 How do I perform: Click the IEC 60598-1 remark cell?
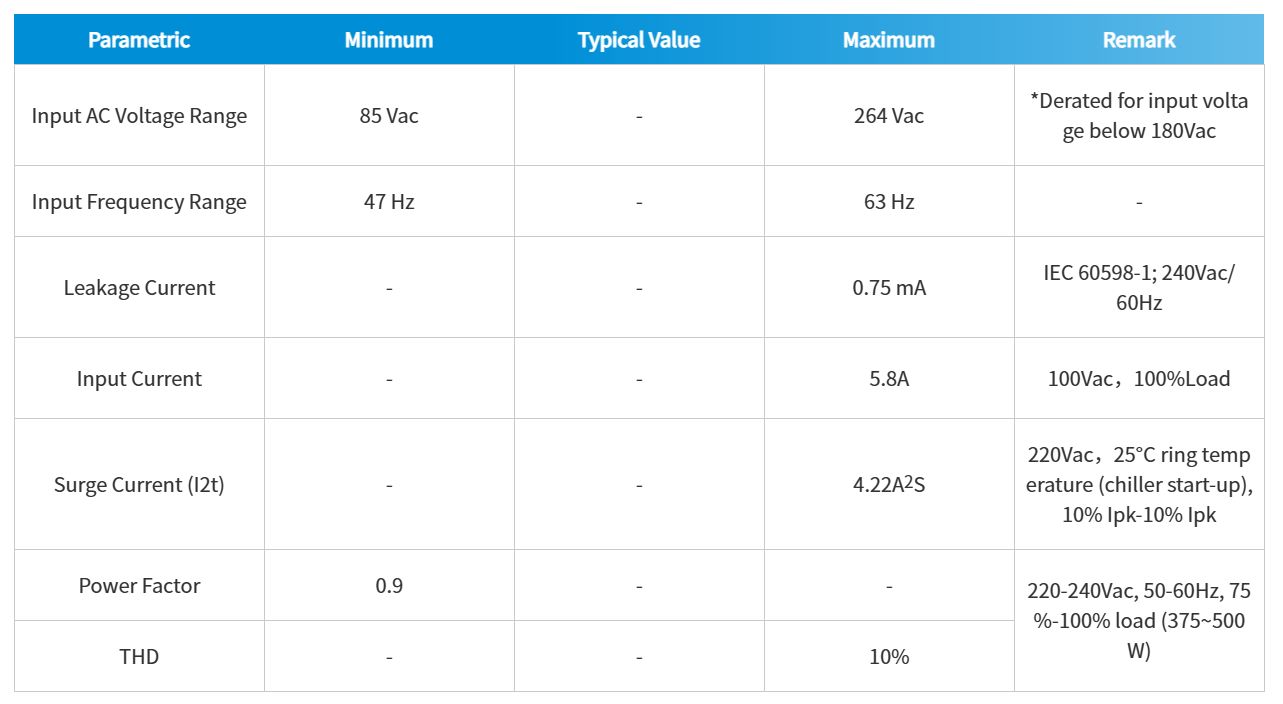pos(1139,288)
